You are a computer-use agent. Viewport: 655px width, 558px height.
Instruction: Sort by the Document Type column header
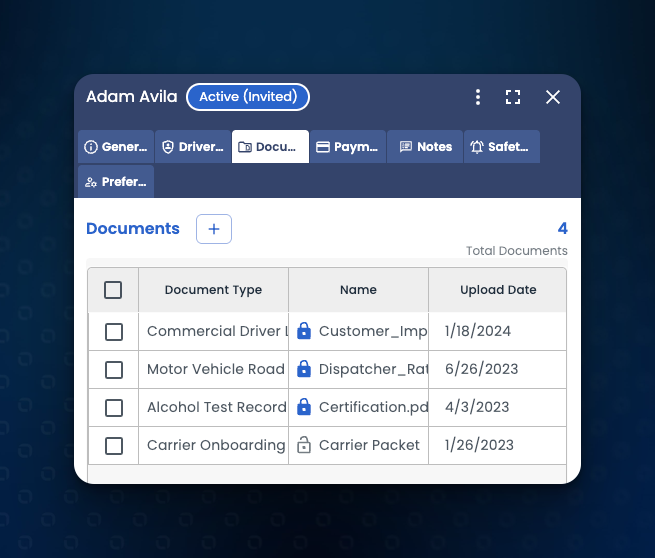(213, 290)
